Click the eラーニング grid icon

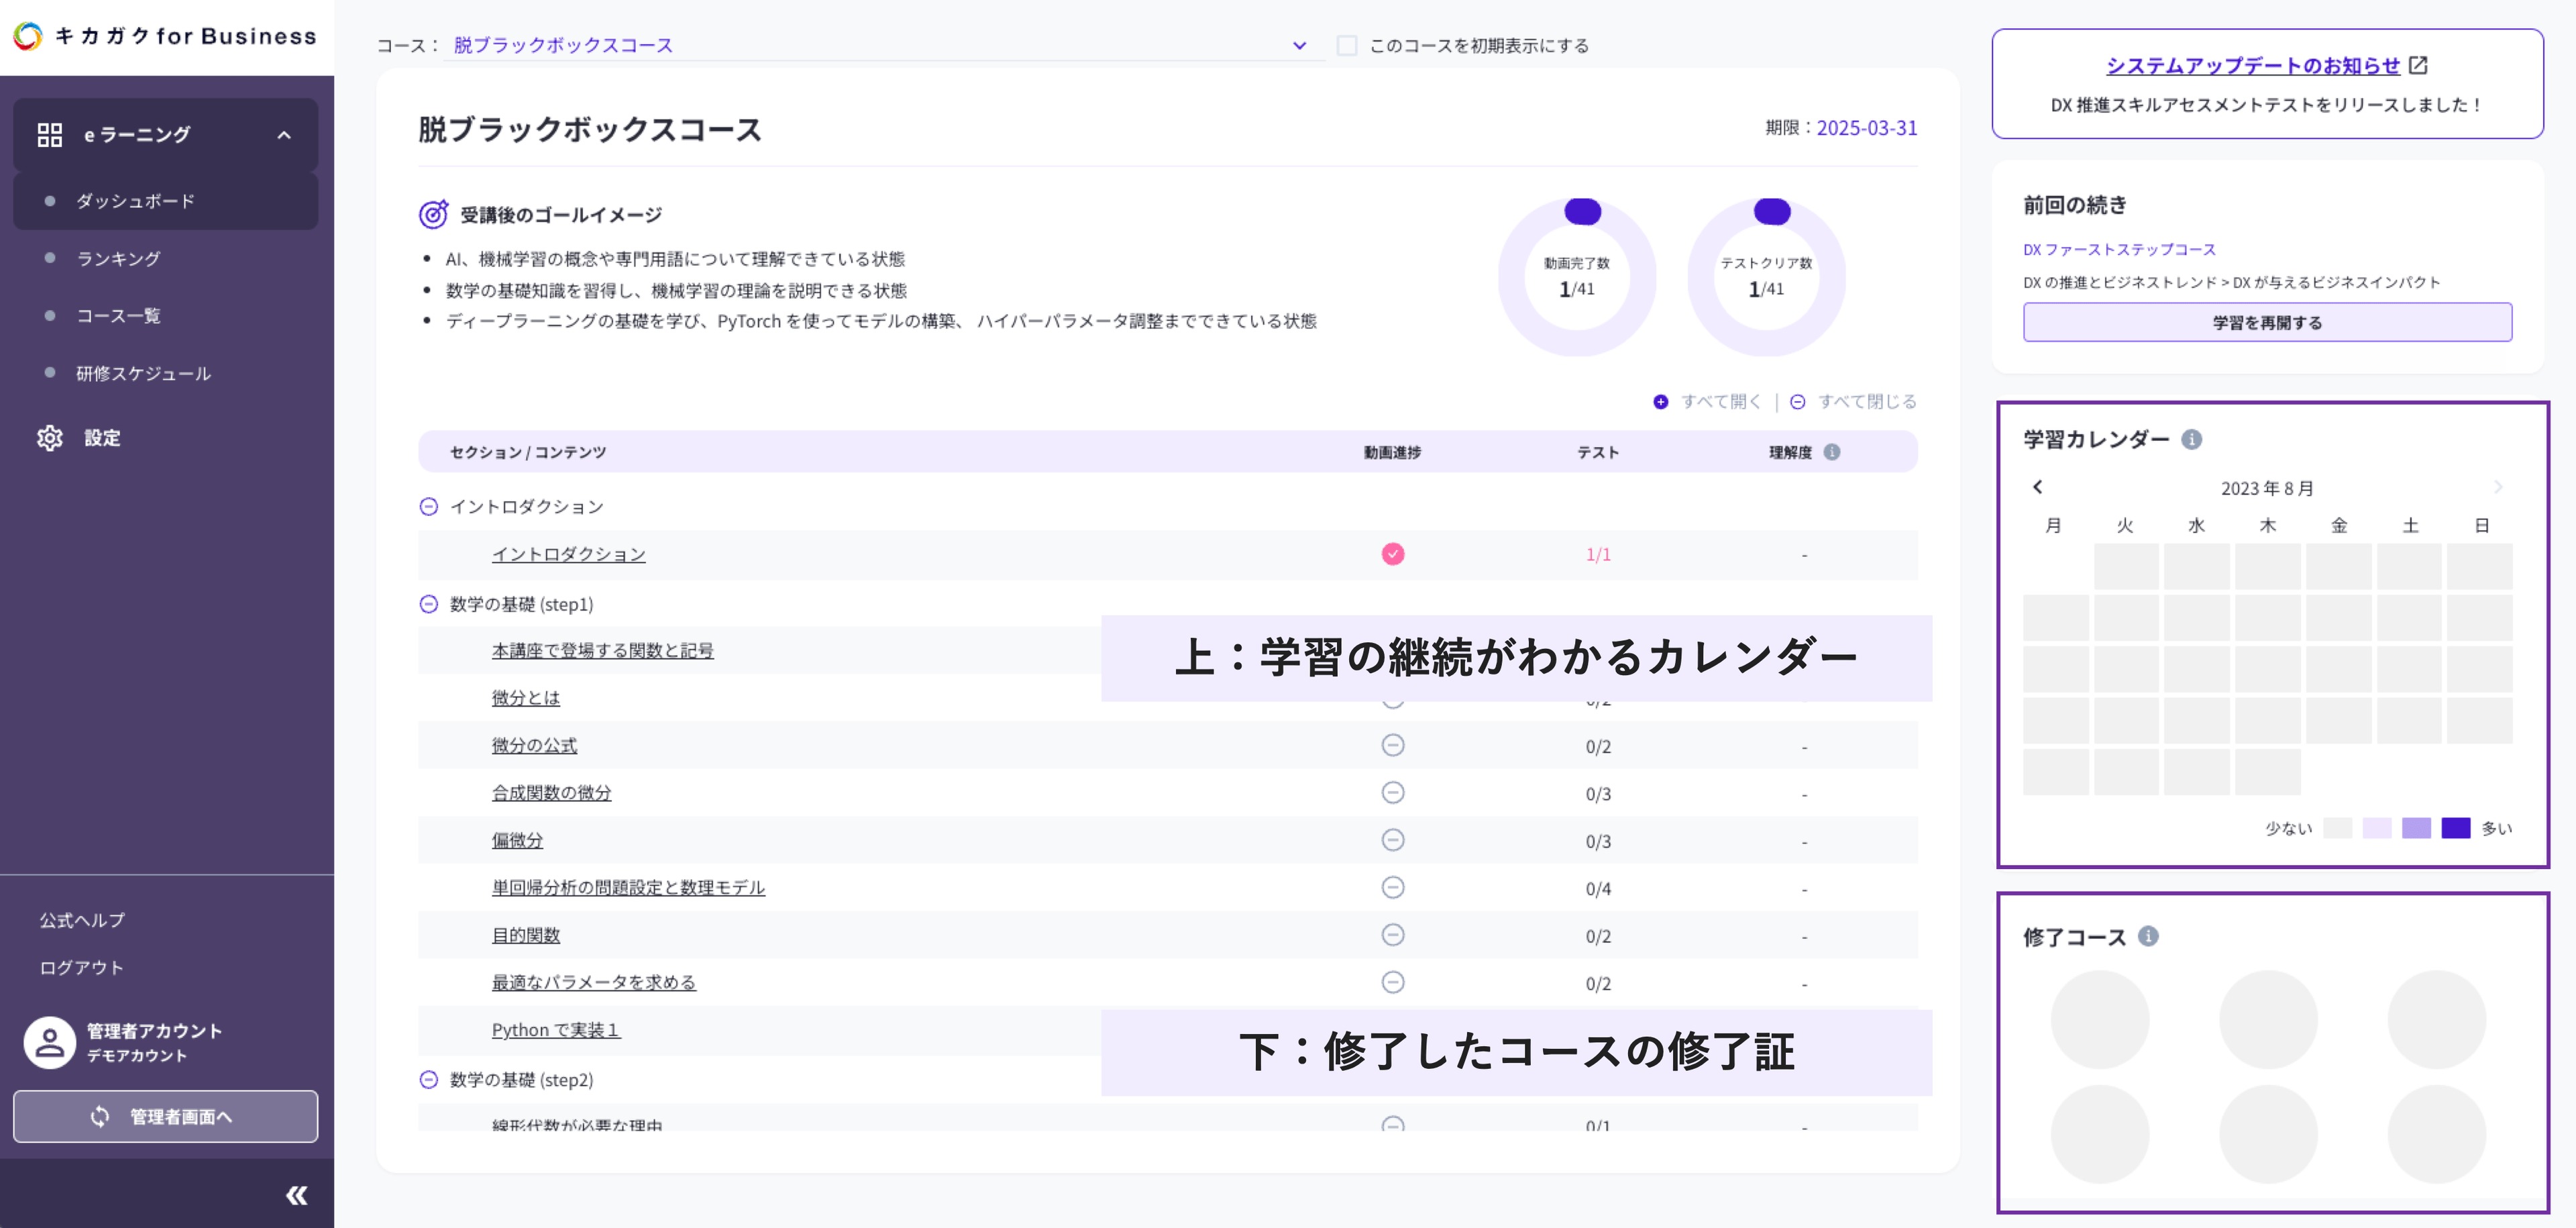pos(50,135)
